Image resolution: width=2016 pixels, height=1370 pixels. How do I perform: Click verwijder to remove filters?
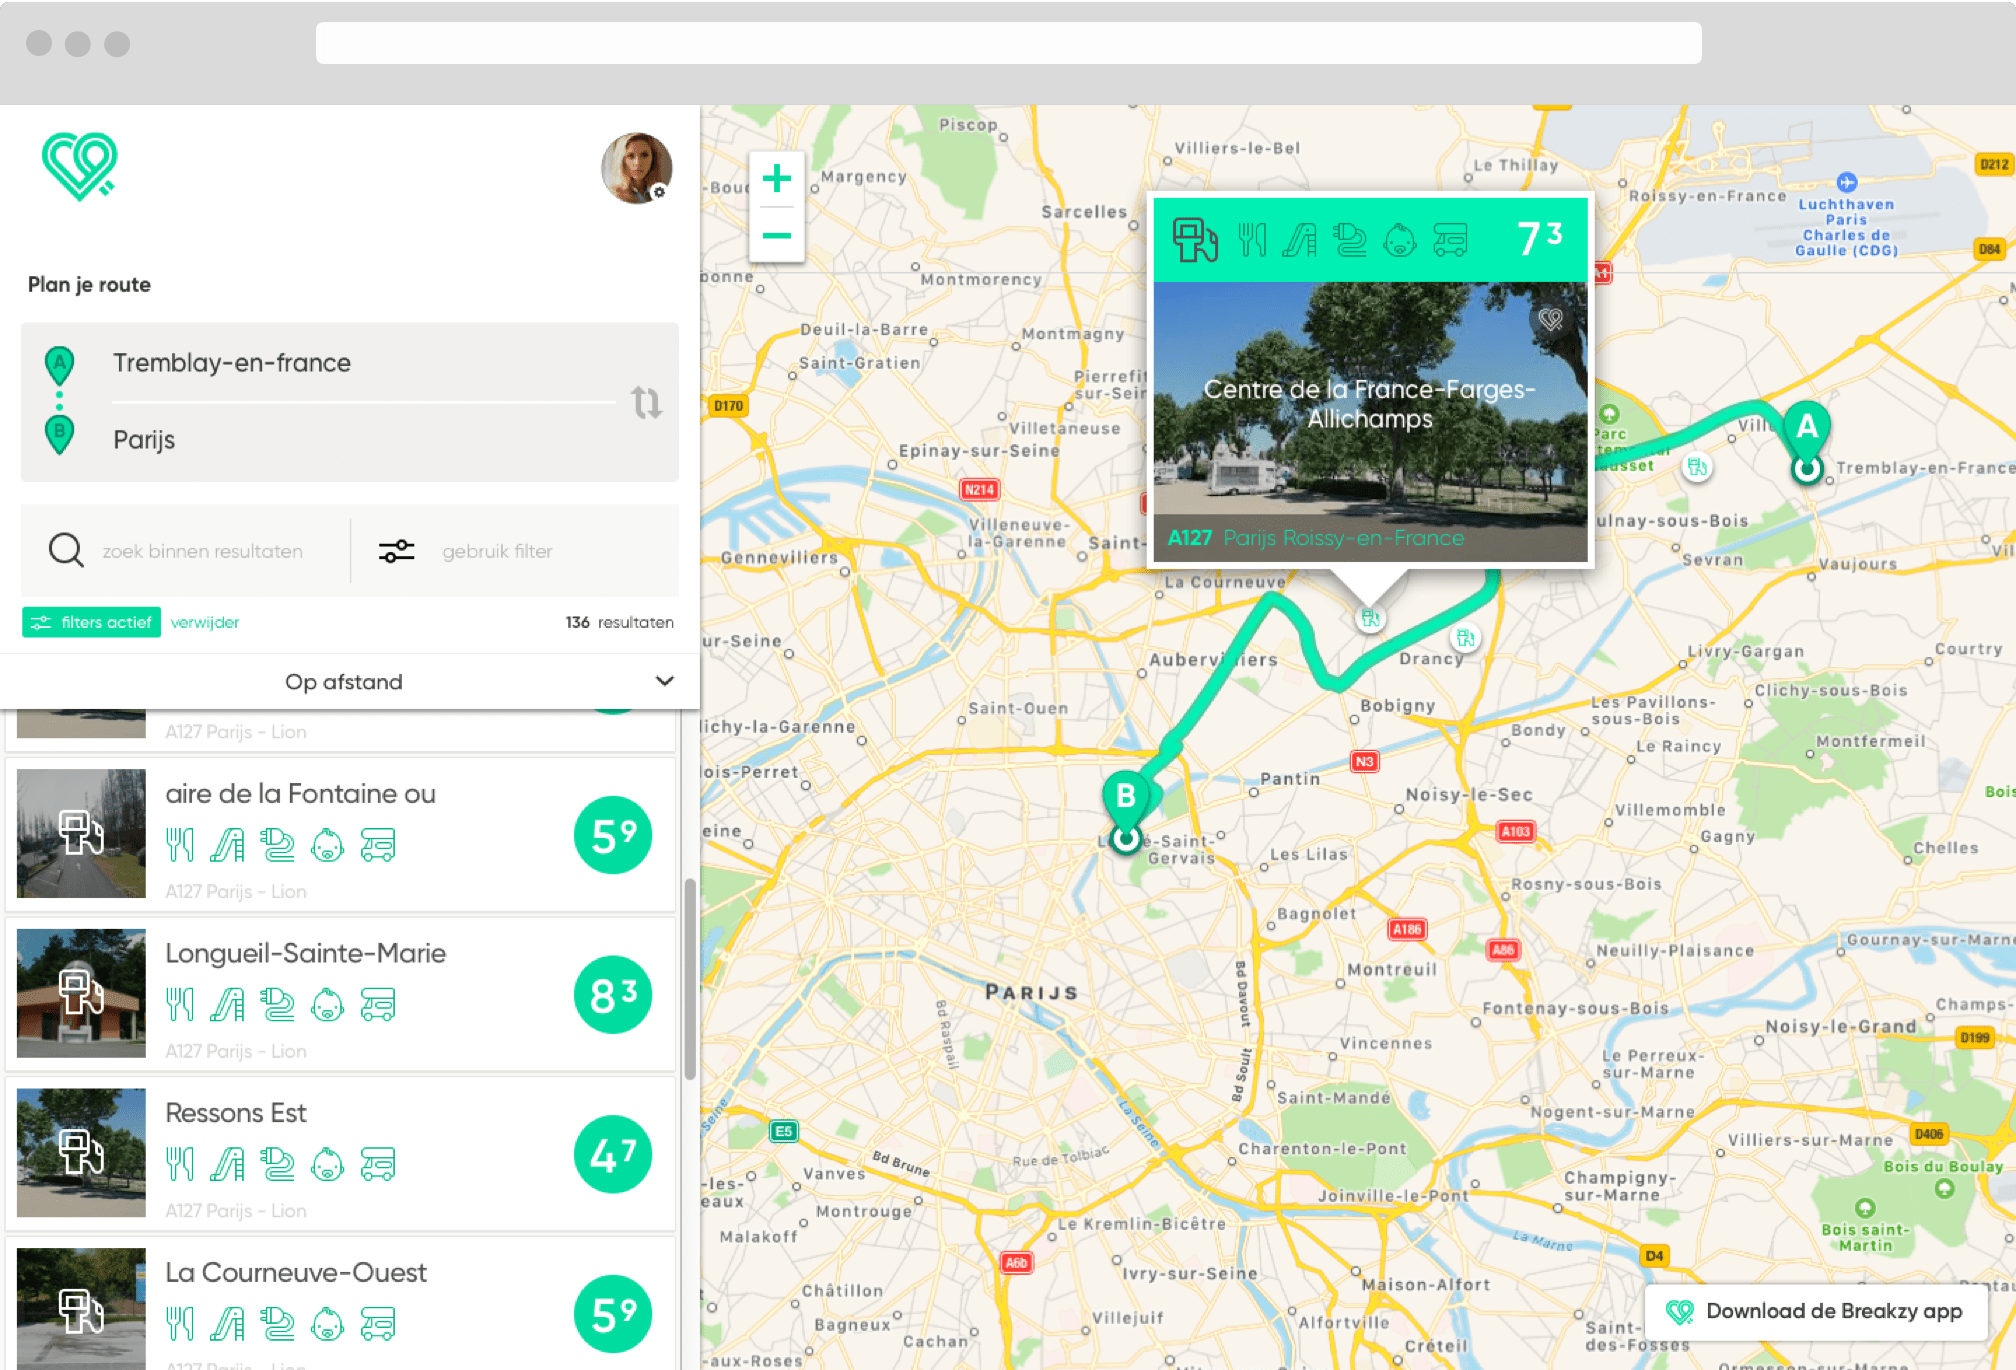coord(205,622)
